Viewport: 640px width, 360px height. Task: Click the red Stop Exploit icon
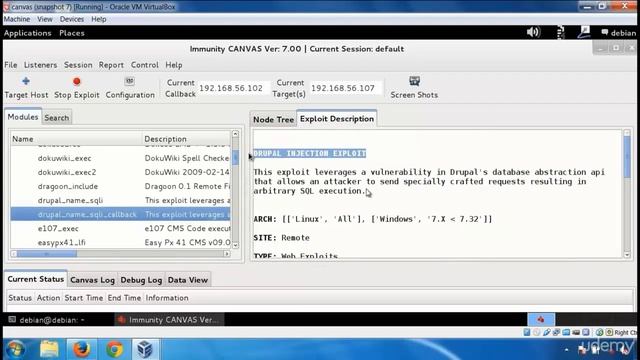(76, 82)
